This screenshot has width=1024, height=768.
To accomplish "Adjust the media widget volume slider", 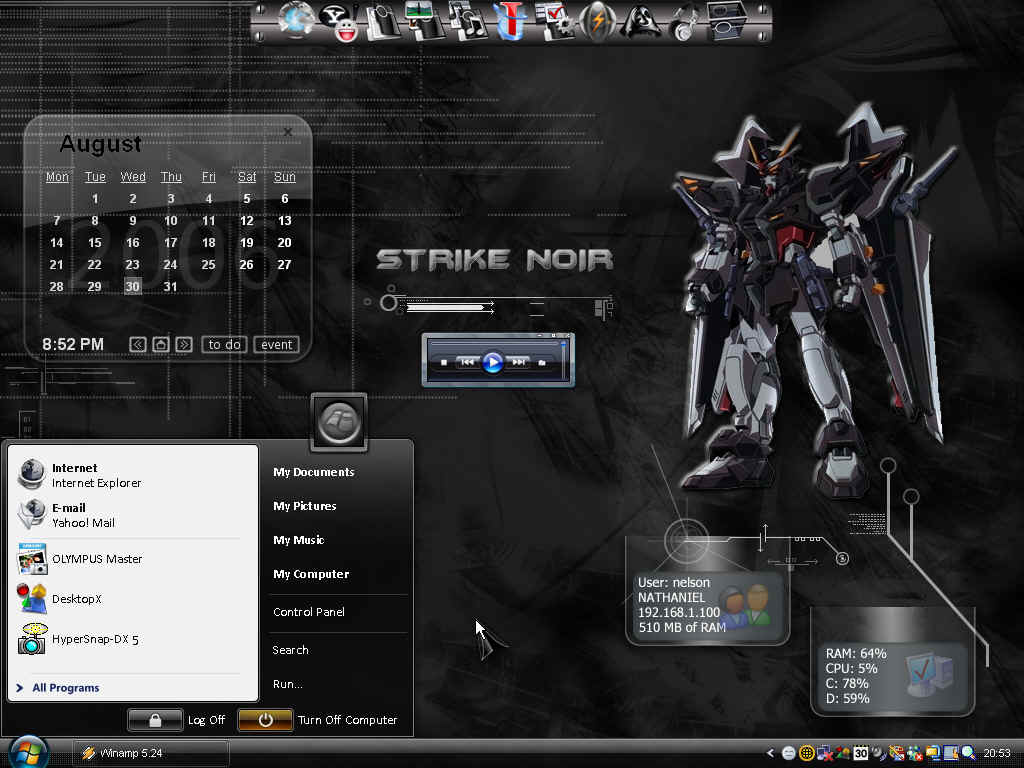I will tap(564, 359).
